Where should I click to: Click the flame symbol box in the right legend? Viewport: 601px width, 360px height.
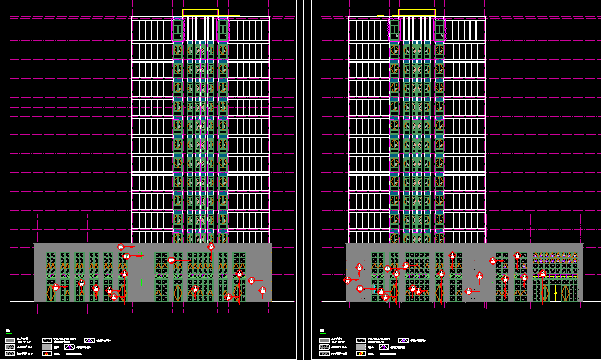[x=361, y=353]
